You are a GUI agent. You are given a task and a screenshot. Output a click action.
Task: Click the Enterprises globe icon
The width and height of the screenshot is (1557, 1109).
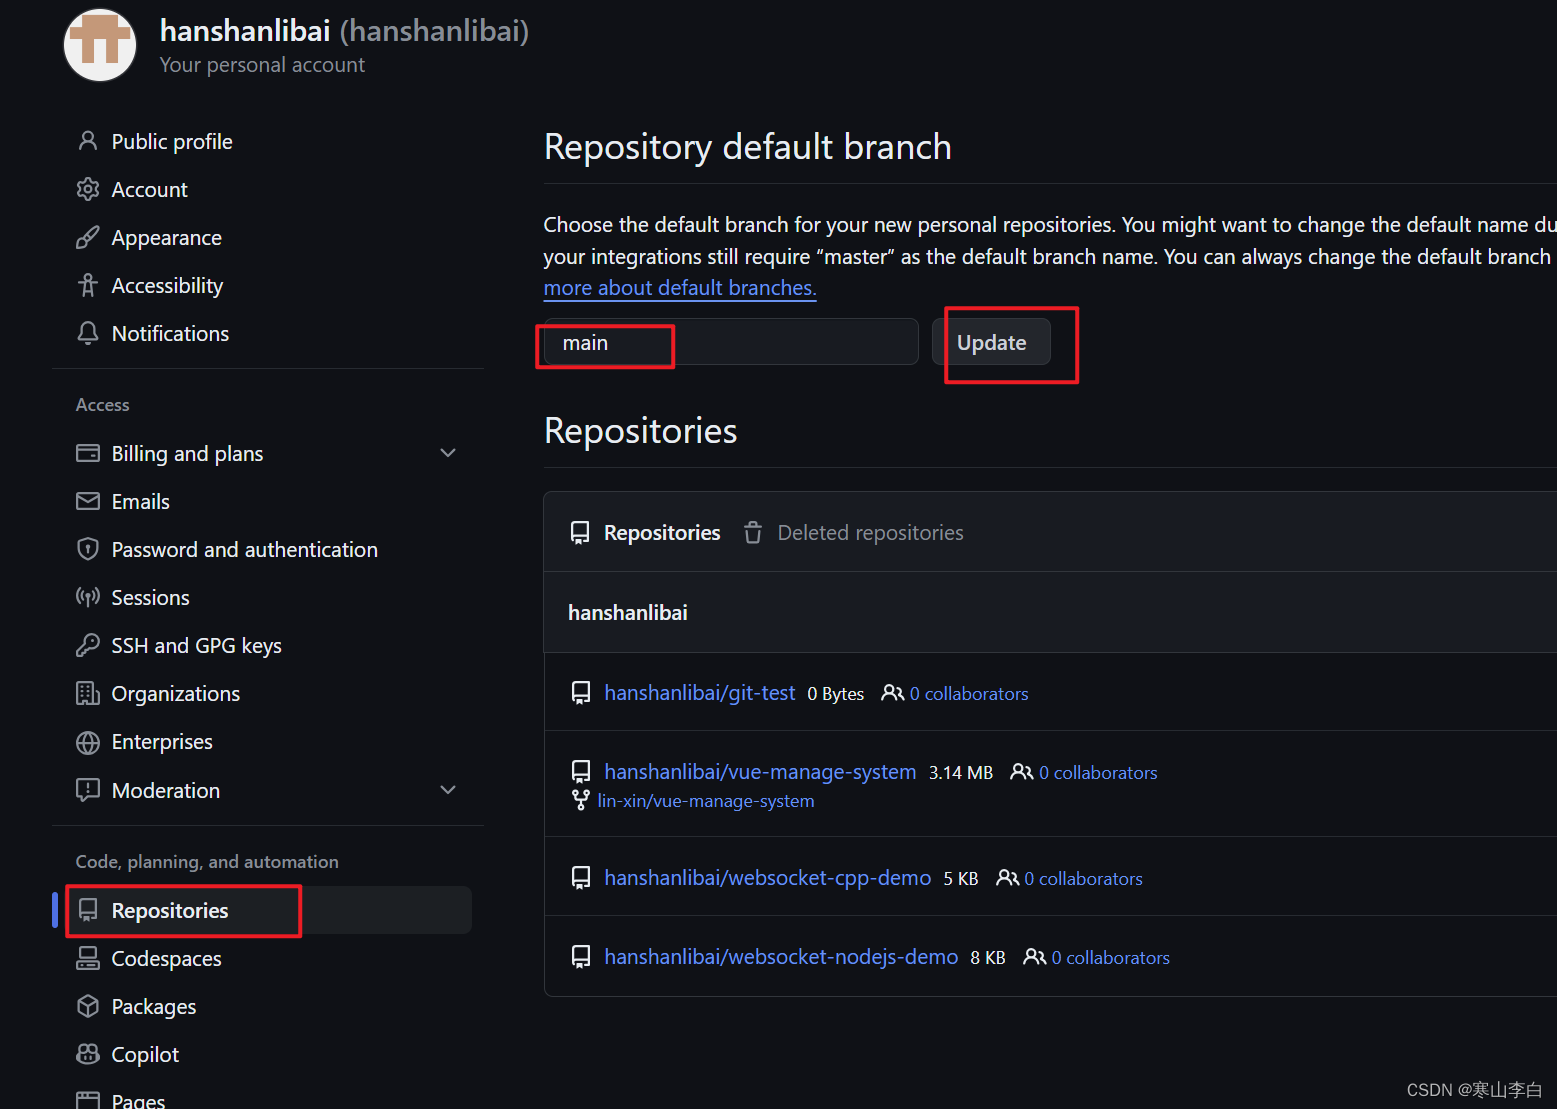[x=88, y=742]
